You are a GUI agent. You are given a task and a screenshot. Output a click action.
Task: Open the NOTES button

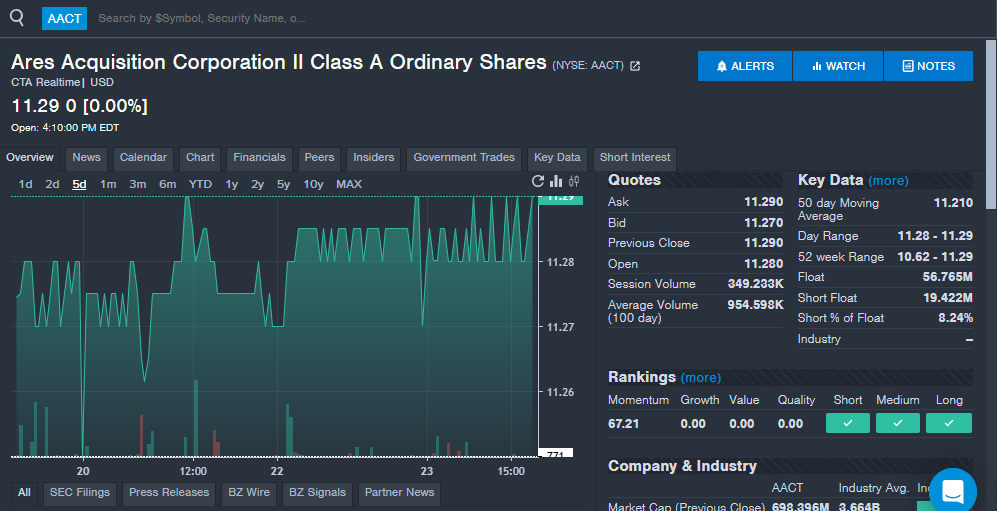click(928, 66)
